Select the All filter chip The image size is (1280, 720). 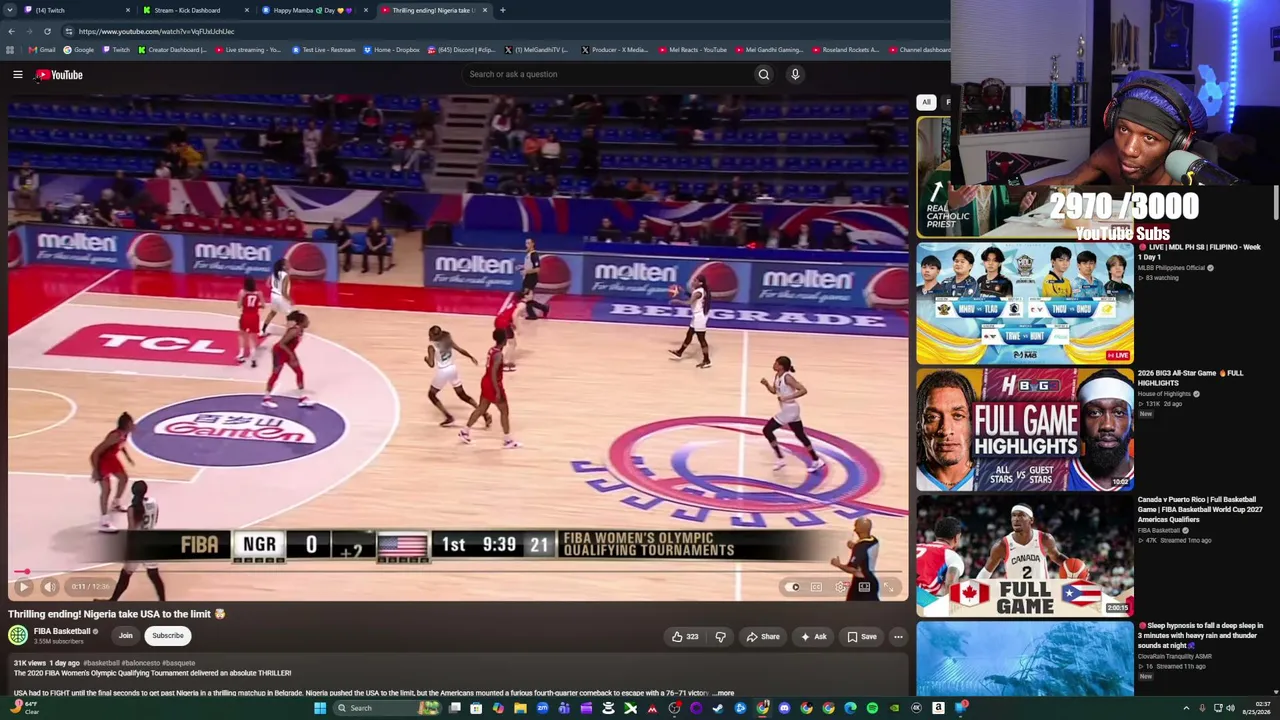click(926, 102)
